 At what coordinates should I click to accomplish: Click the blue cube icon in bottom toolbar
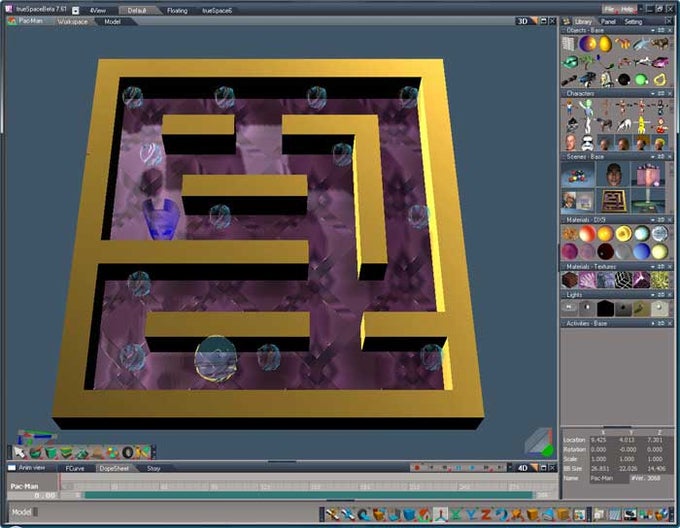click(x=409, y=515)
